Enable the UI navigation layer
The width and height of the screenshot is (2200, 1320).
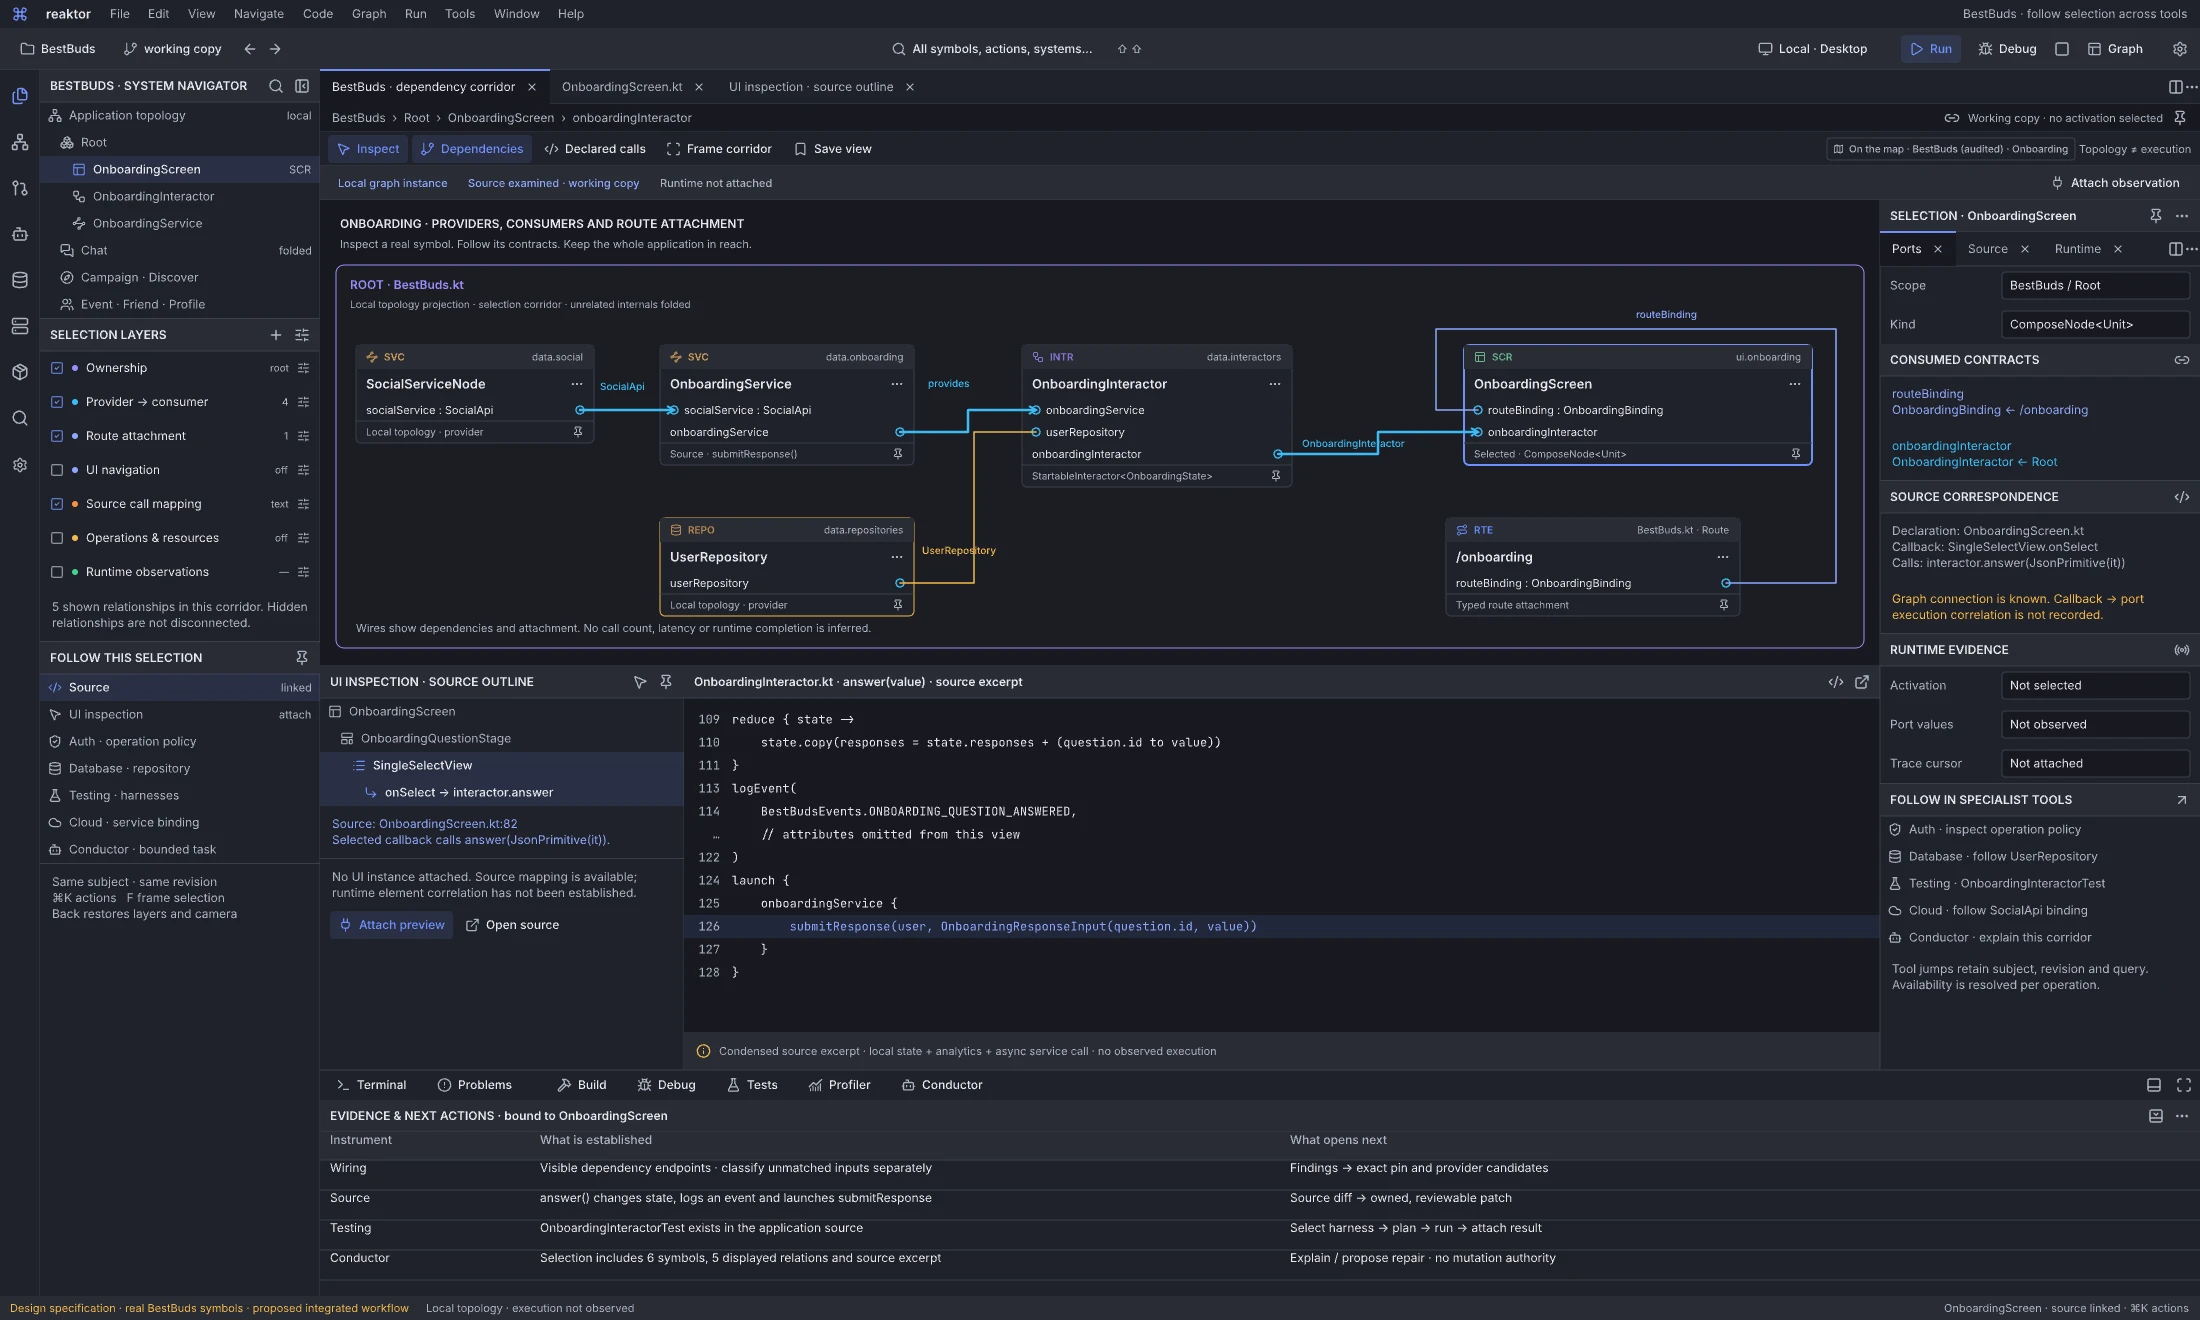[57, 470]
